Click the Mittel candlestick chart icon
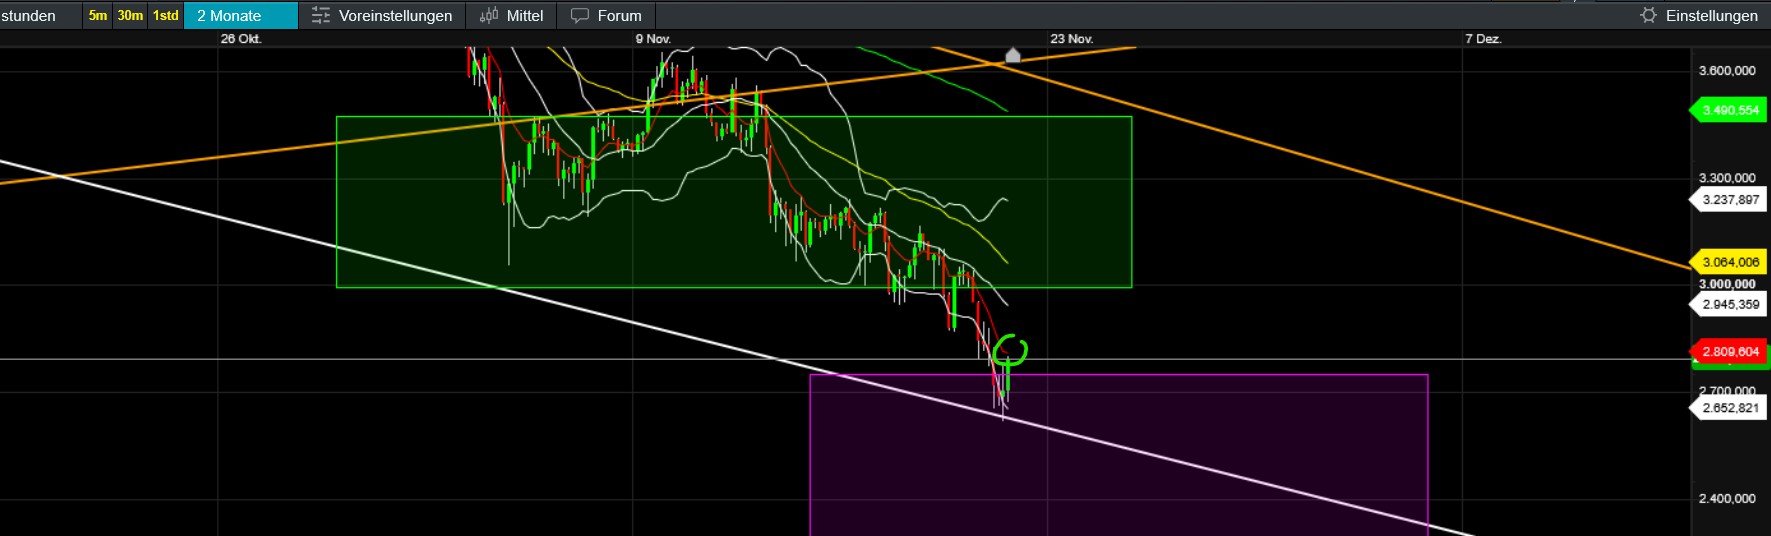 coord(489,15)
